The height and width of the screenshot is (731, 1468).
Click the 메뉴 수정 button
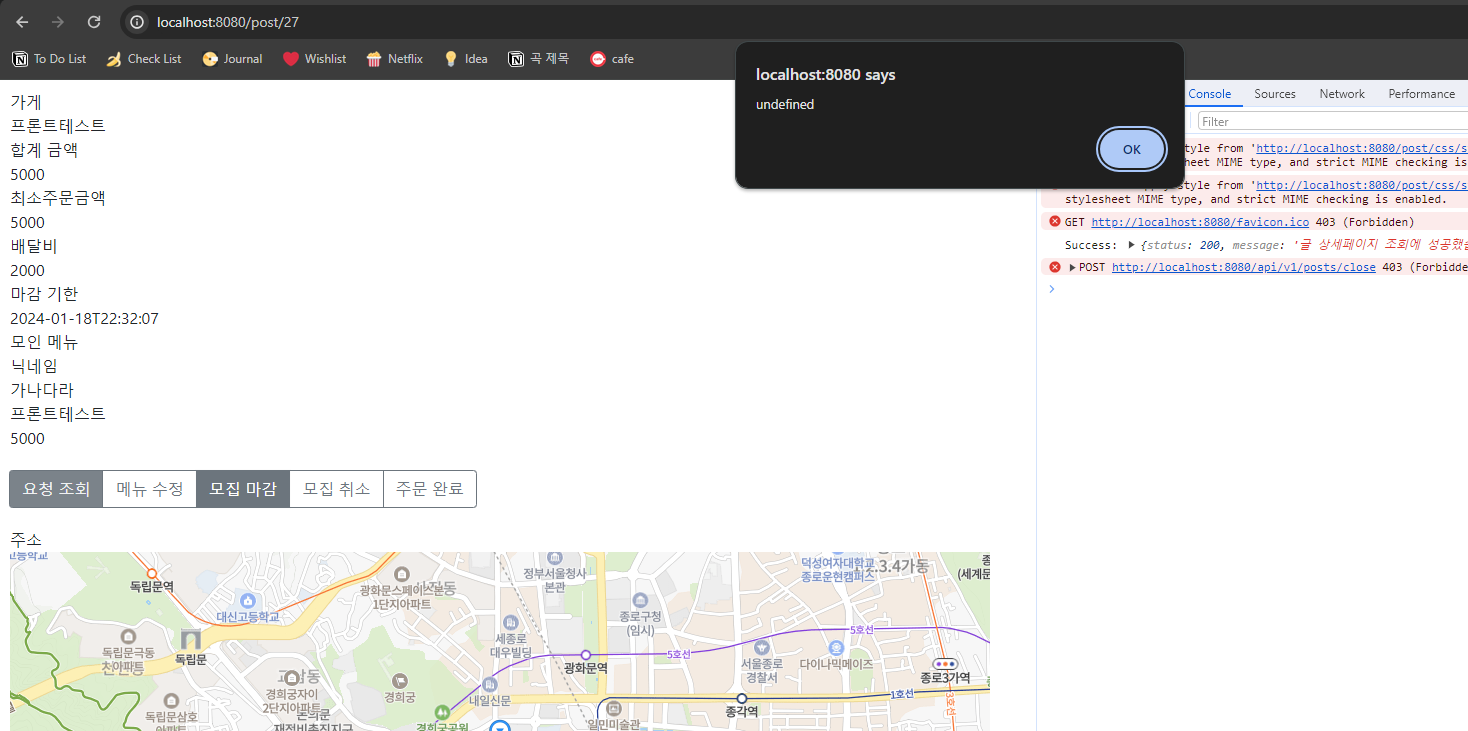tap(150, 489)
